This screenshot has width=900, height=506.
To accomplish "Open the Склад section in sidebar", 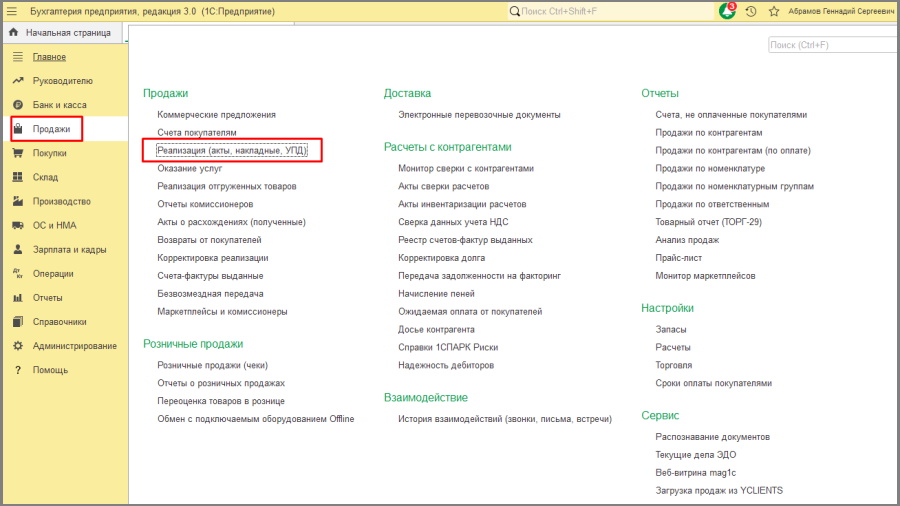I will [x=45, y=177].
